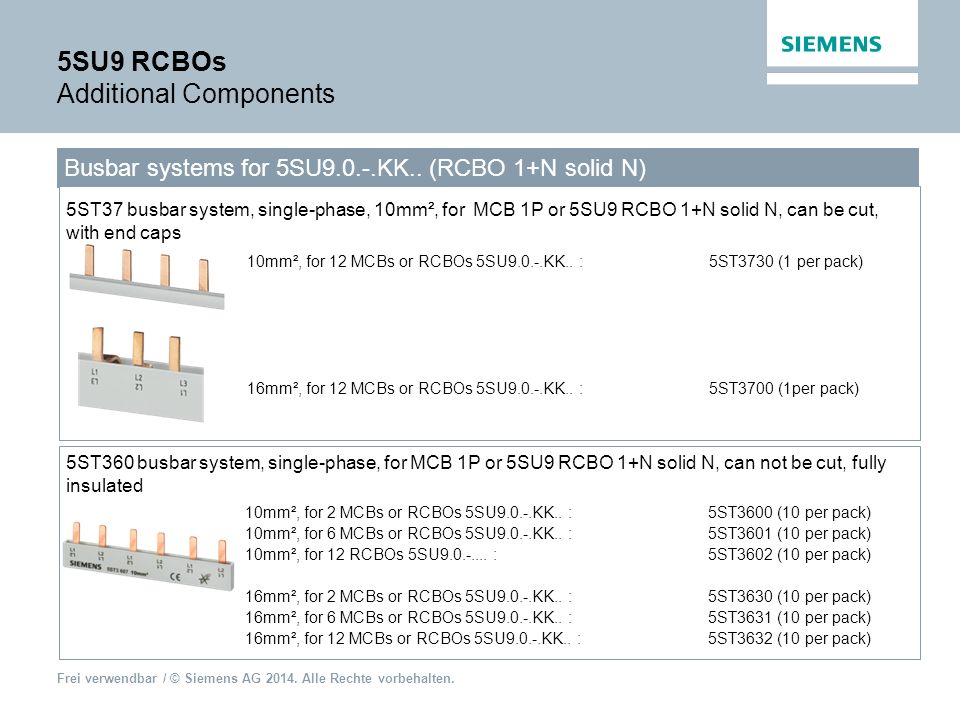960x720 pixels.
Task: Click the Siemens AG 2014 copyright footer
Action: [x=256, y=678]
